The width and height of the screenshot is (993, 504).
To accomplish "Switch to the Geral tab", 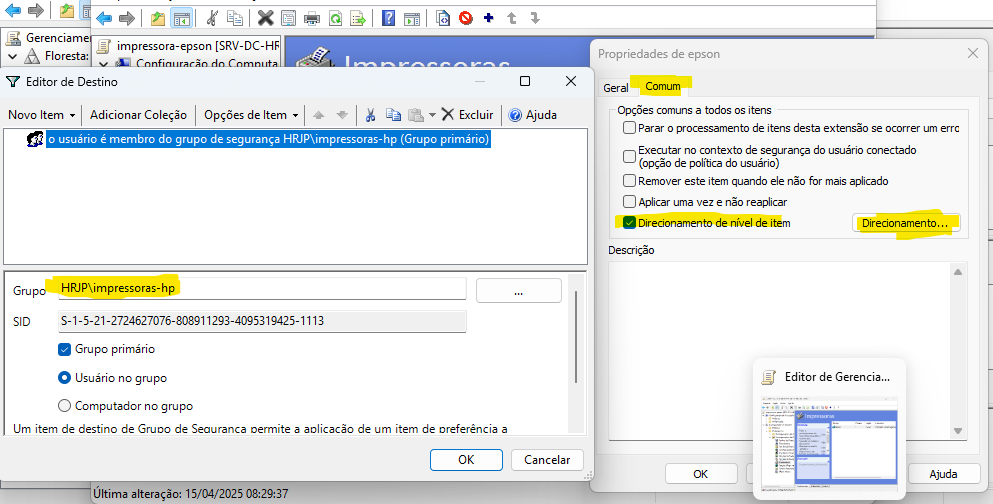I will coord(615,87).
